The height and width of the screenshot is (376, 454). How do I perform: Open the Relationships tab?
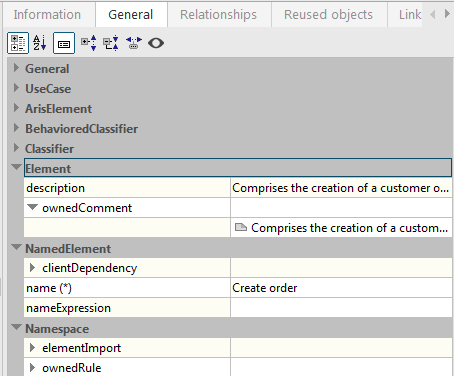219,15
